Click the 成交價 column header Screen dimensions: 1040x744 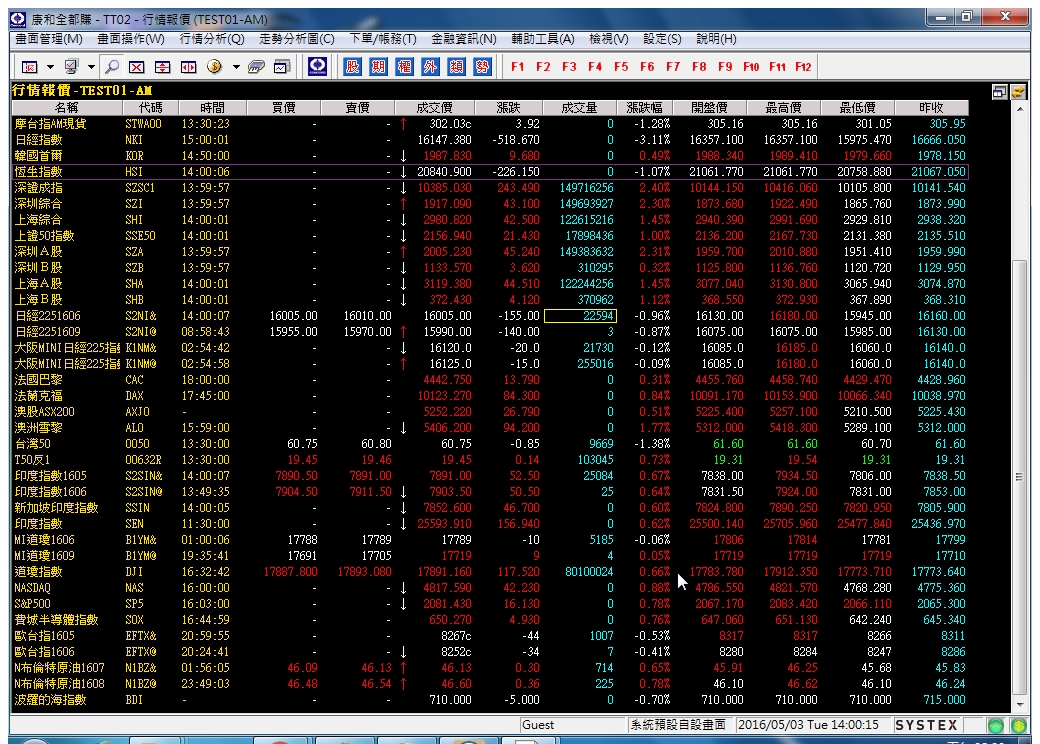click(434, 107)
